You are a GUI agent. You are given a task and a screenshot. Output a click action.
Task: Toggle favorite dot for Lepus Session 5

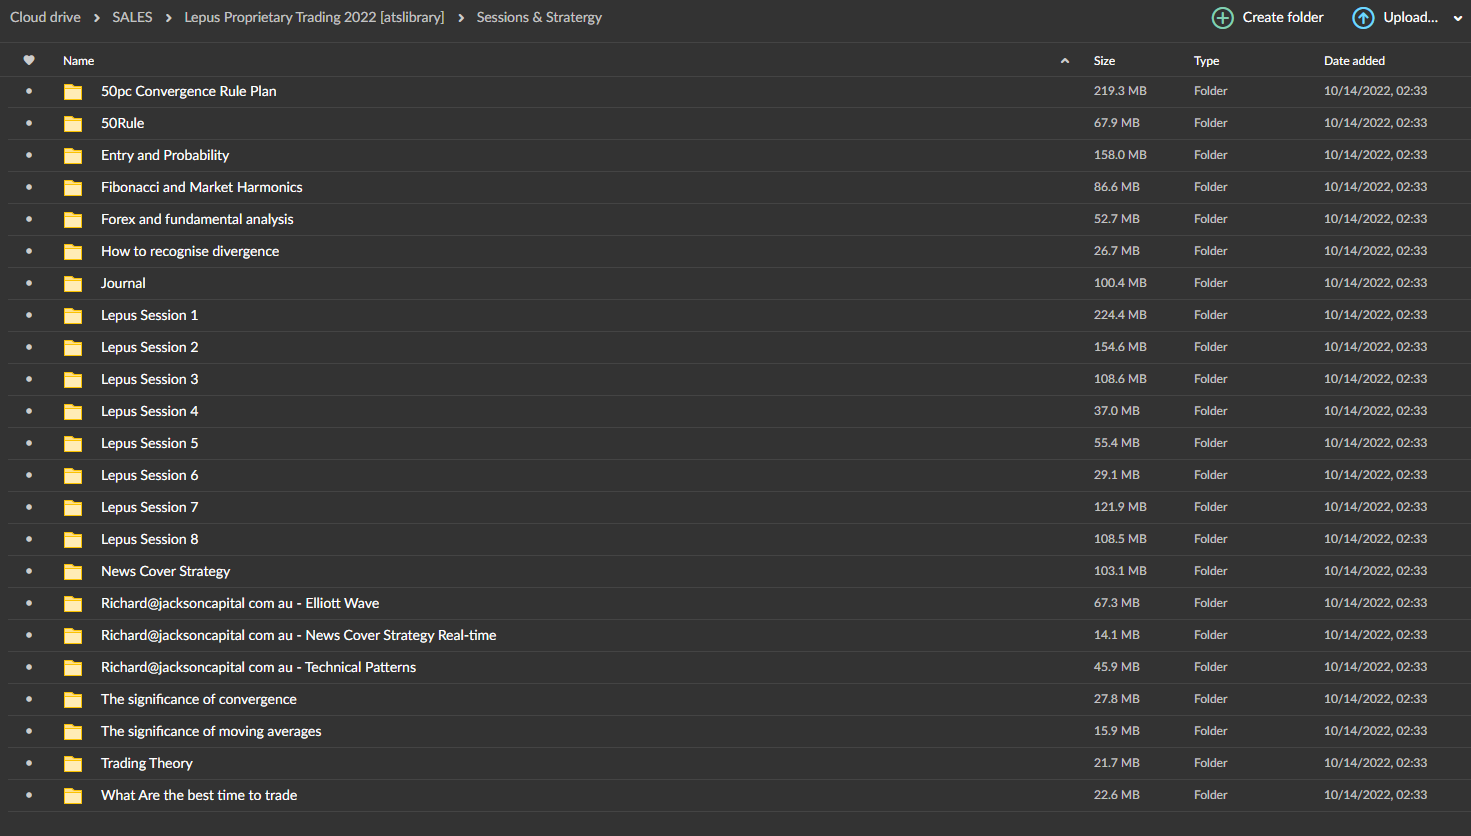pyautogui.click(x=29, y=443)
